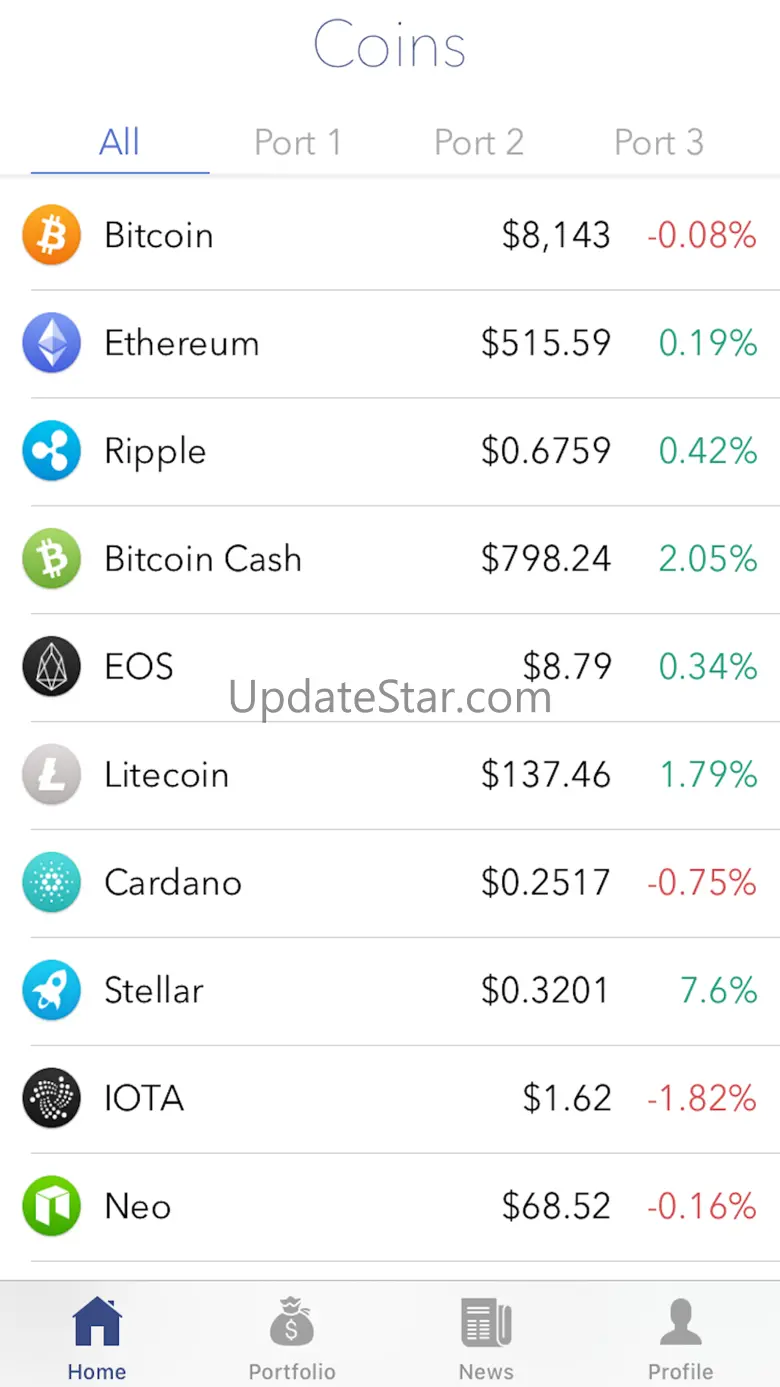Tap the silver Litecoin icon

coord(51,775)
